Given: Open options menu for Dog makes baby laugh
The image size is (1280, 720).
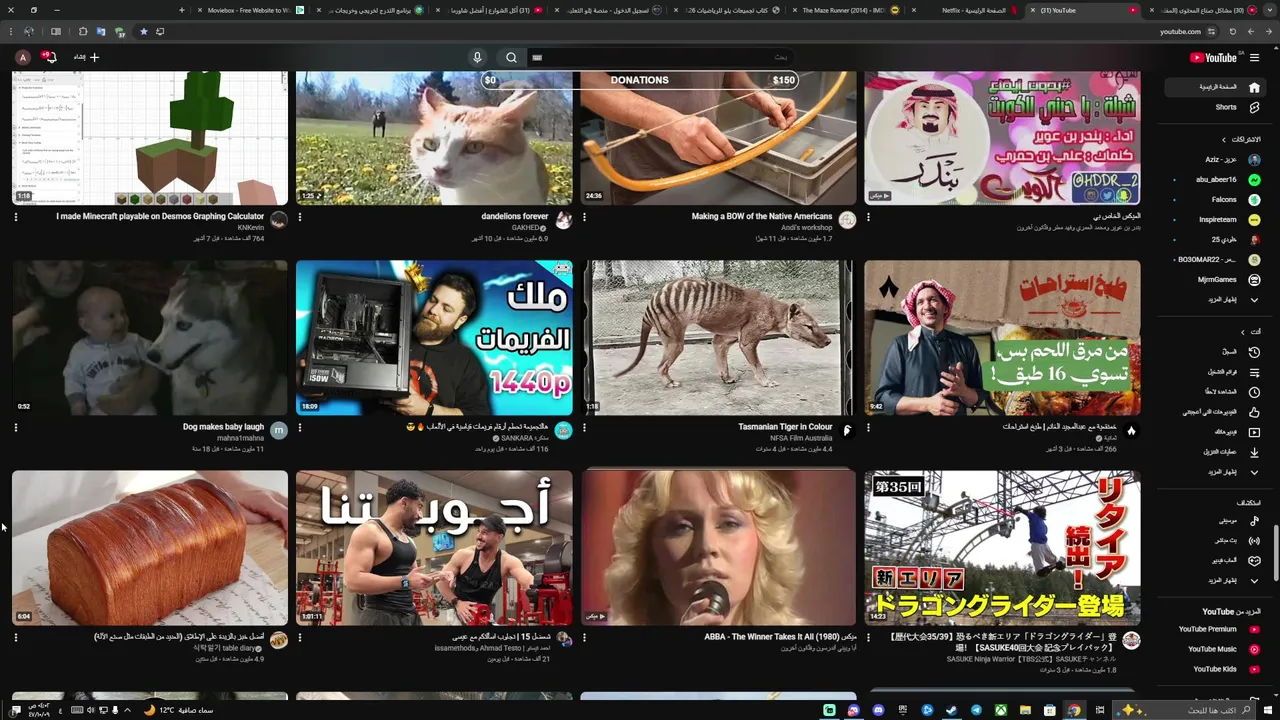Looking at the screenshot, I should (16, 428).
